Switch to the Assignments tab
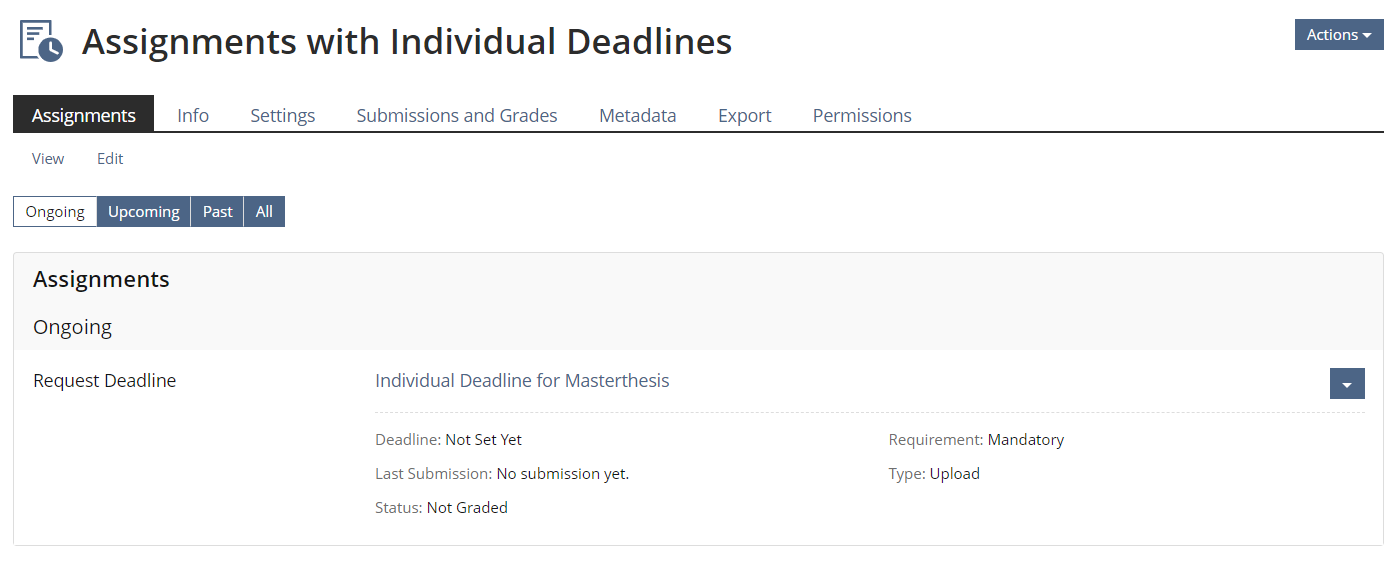Screen dimensions: 1397x575 [84, 115]
